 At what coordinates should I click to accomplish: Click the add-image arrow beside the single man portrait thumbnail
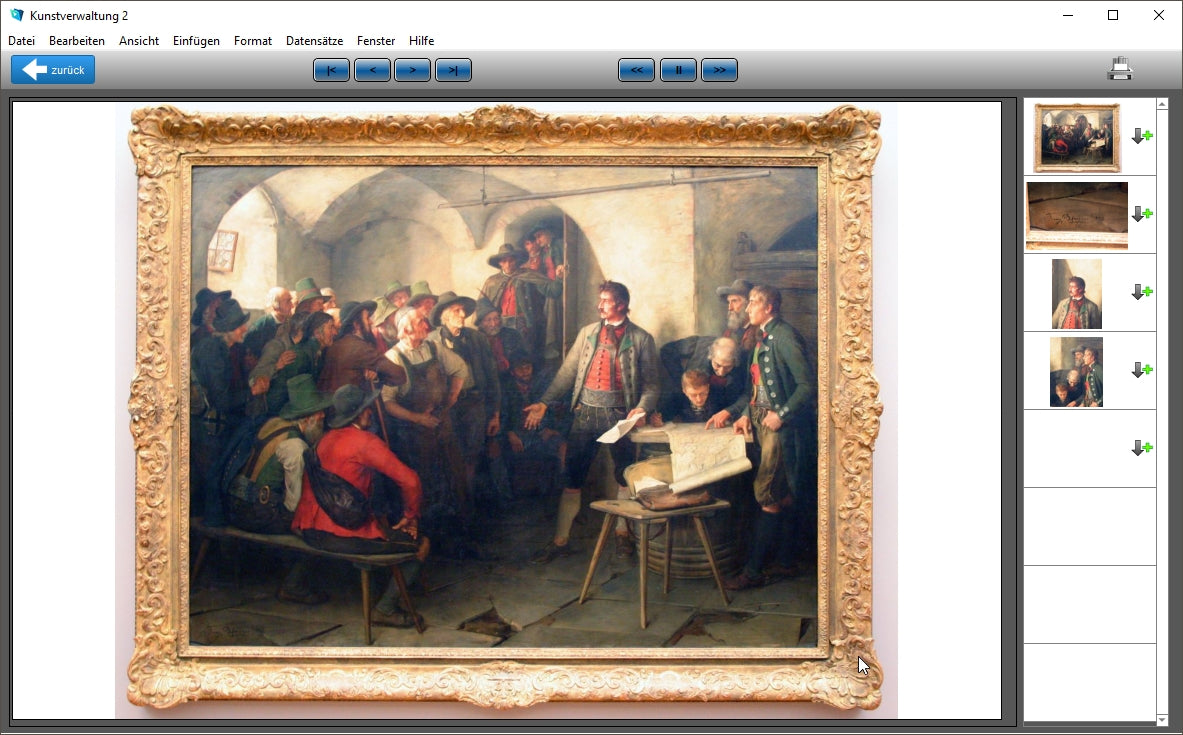click(1141, 292)
